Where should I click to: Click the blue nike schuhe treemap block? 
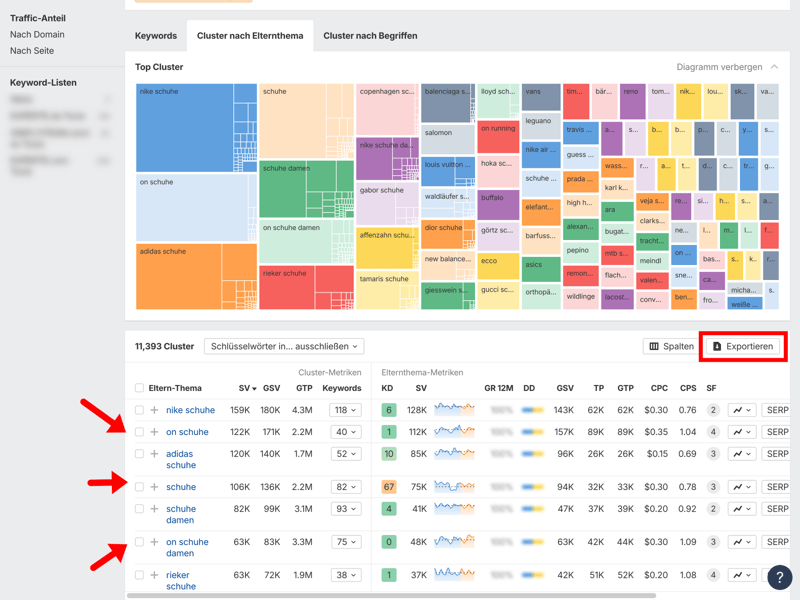point(185,130)
